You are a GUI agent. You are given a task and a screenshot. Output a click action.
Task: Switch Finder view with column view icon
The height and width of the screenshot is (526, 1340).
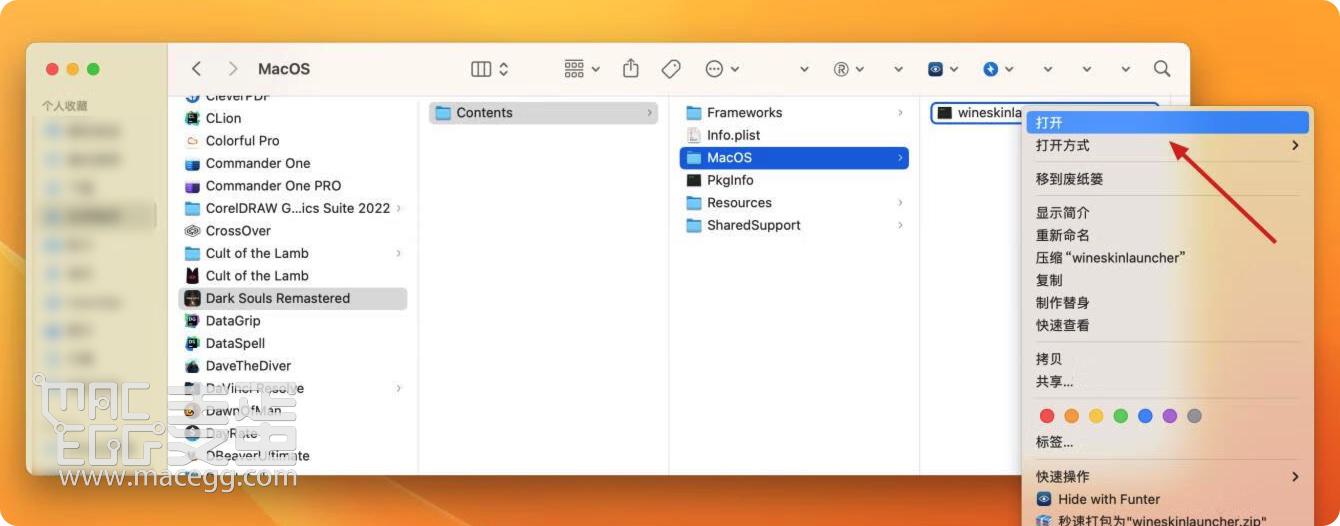(481, 69)
